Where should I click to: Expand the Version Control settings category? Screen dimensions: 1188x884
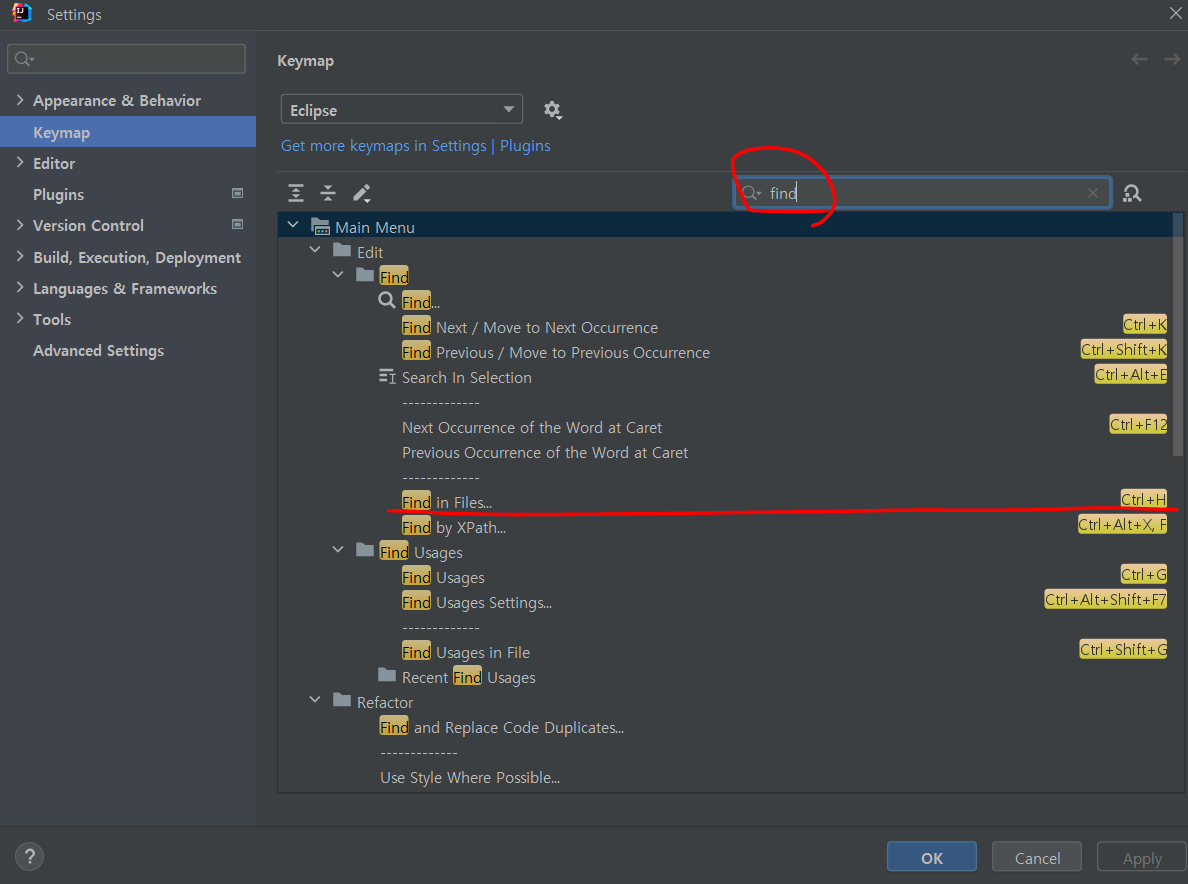pyautogui.click(x=20, y=225)
